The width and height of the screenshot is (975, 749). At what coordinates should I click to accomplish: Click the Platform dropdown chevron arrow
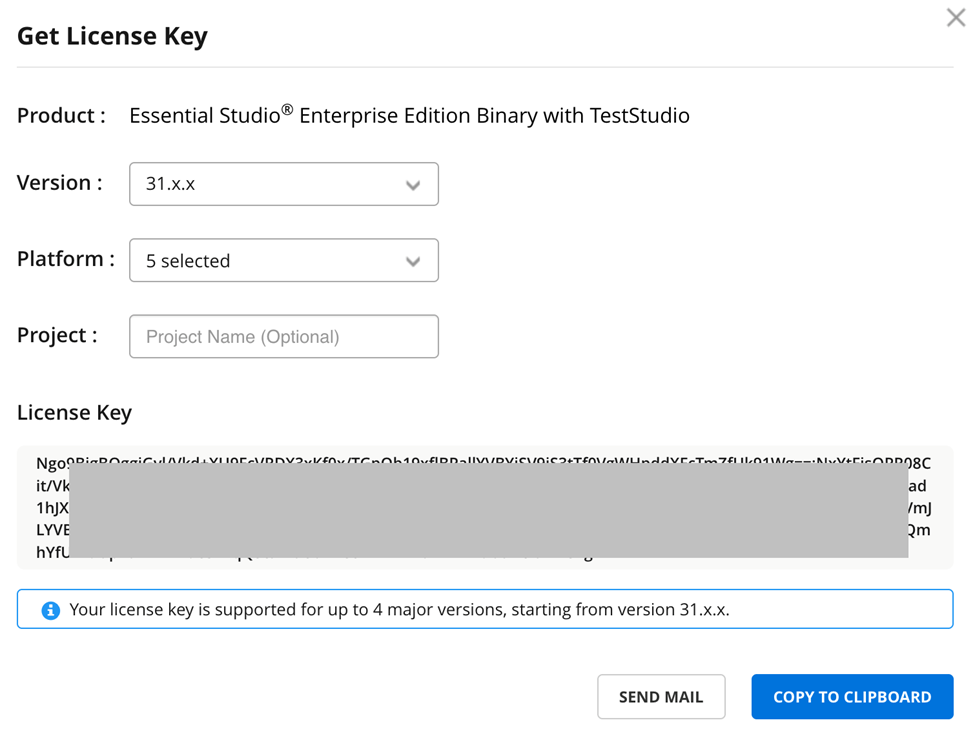(x=413, y=260)
